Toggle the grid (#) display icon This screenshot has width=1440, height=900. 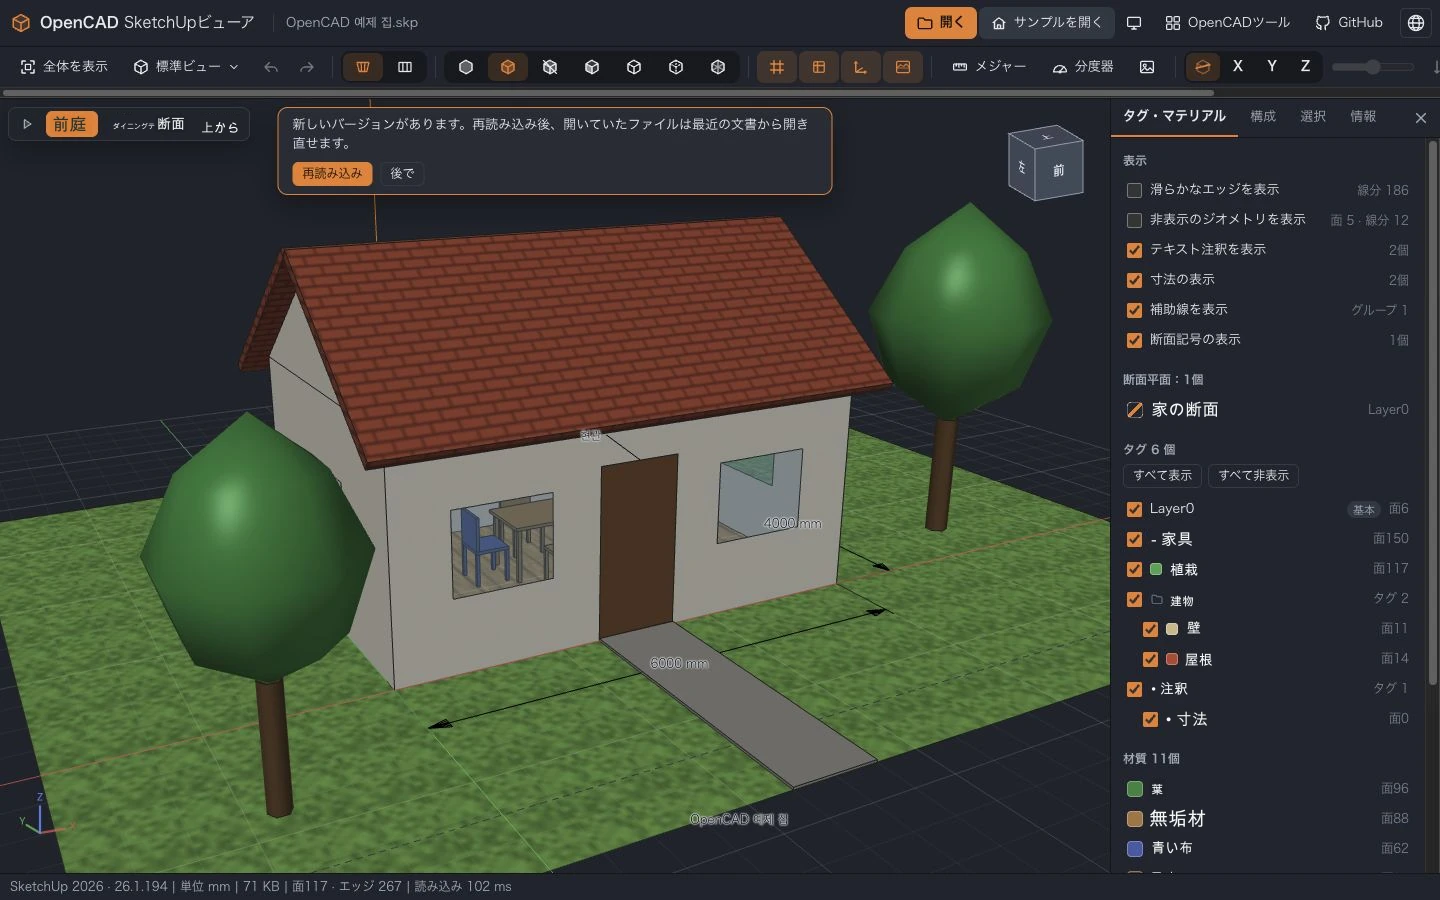[x=777, y=67]
